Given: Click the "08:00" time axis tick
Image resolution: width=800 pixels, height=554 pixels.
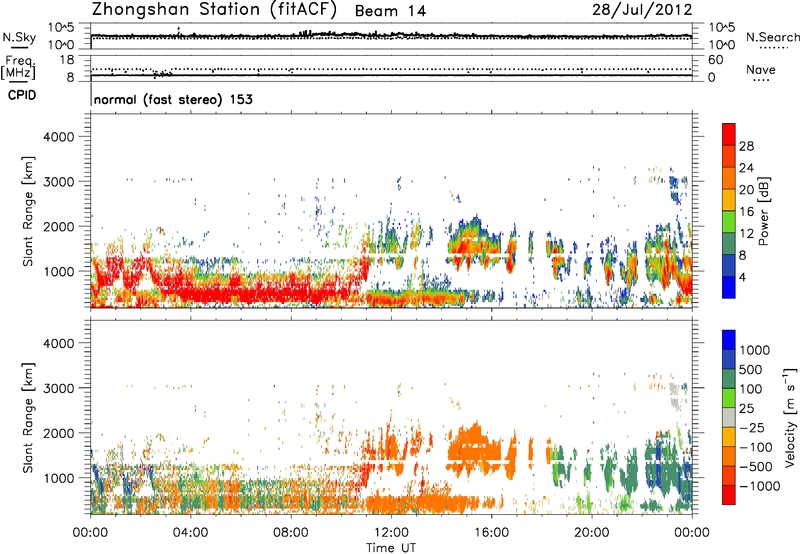Looking at the screenshot, I should click(291, 533).
